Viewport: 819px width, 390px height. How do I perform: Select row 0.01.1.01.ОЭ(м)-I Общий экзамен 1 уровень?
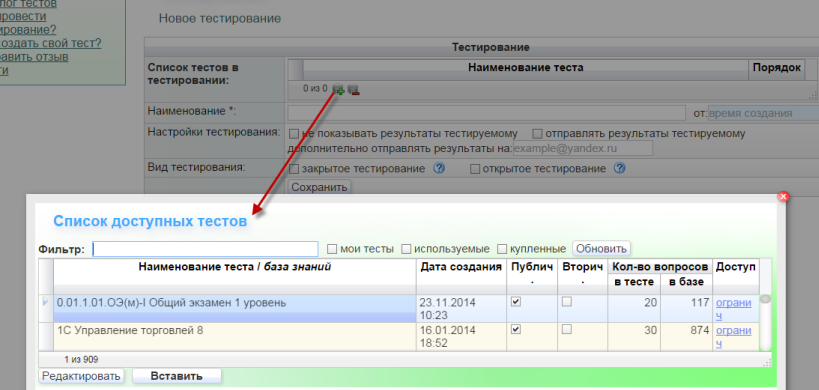click(x=235, y=308)
